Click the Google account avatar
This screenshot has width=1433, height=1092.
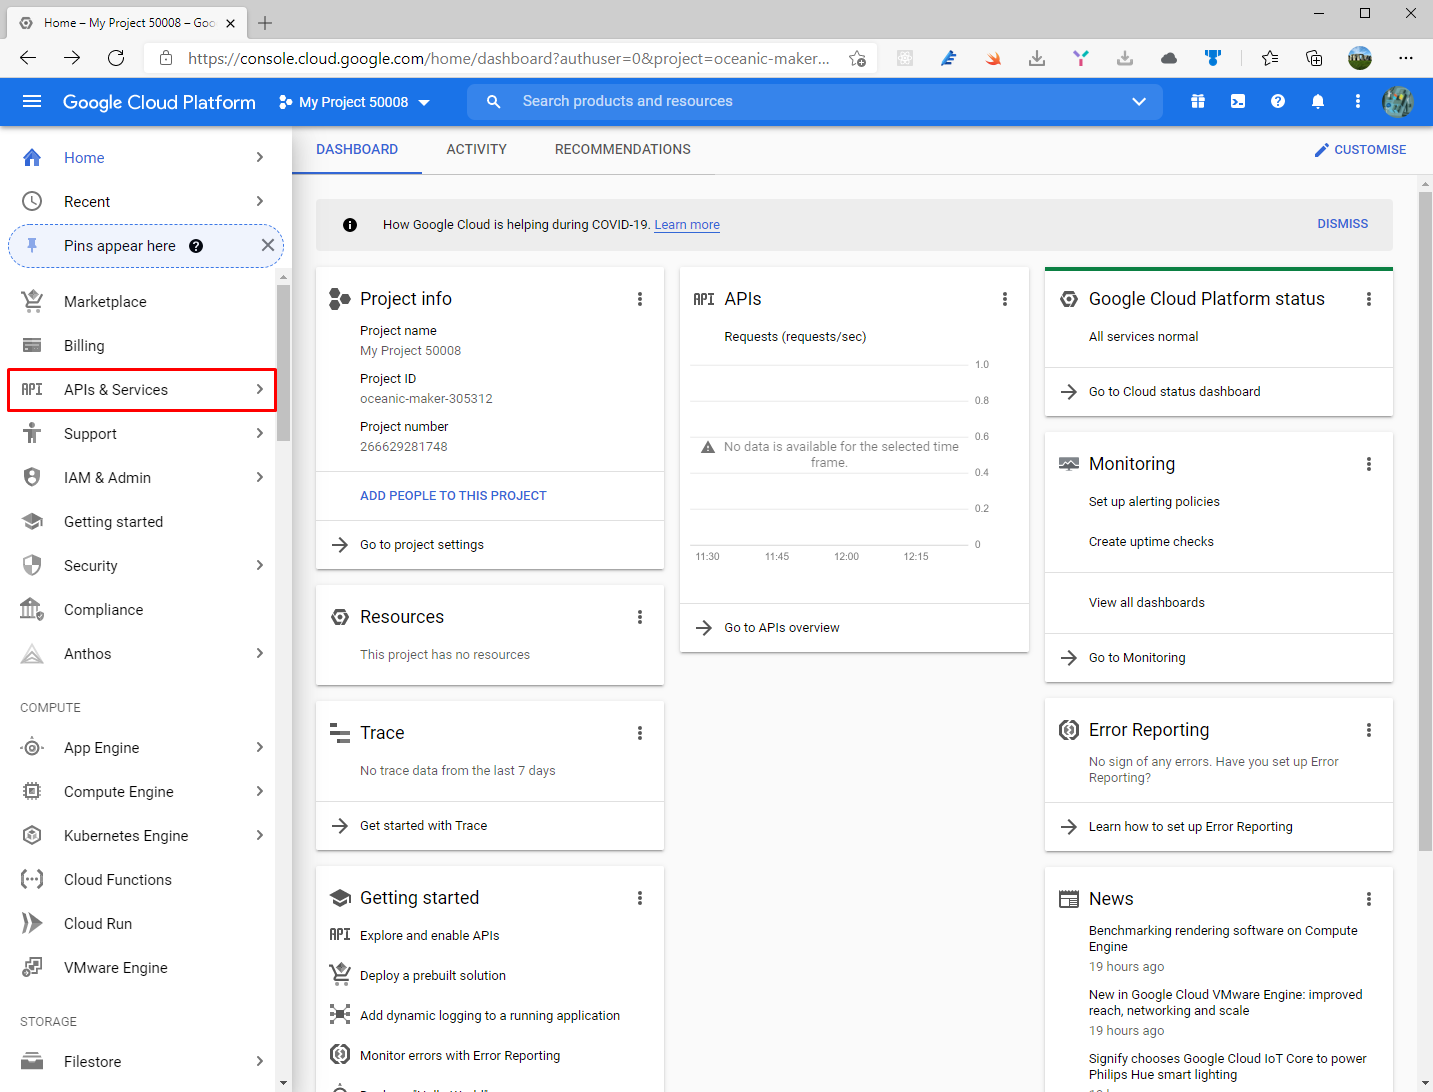[1398, 101]
